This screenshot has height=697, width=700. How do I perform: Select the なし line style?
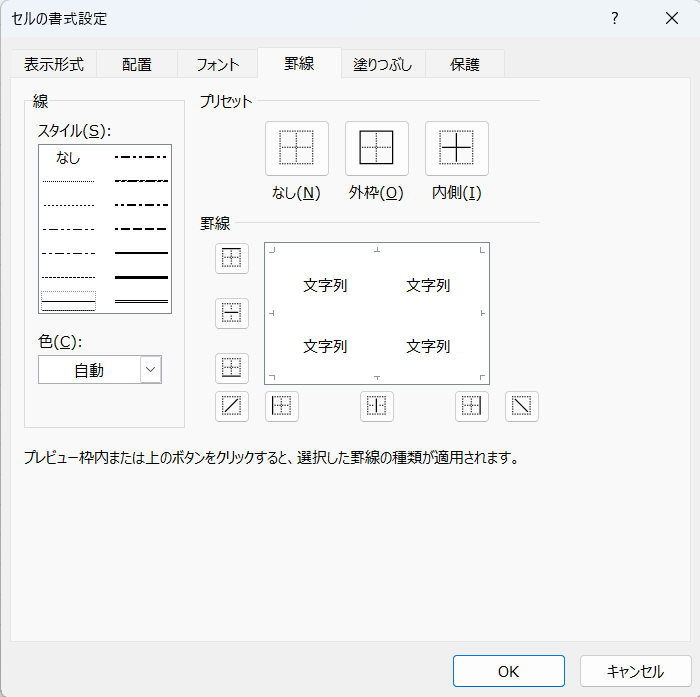pyautogui.click(x=68, y=158)
